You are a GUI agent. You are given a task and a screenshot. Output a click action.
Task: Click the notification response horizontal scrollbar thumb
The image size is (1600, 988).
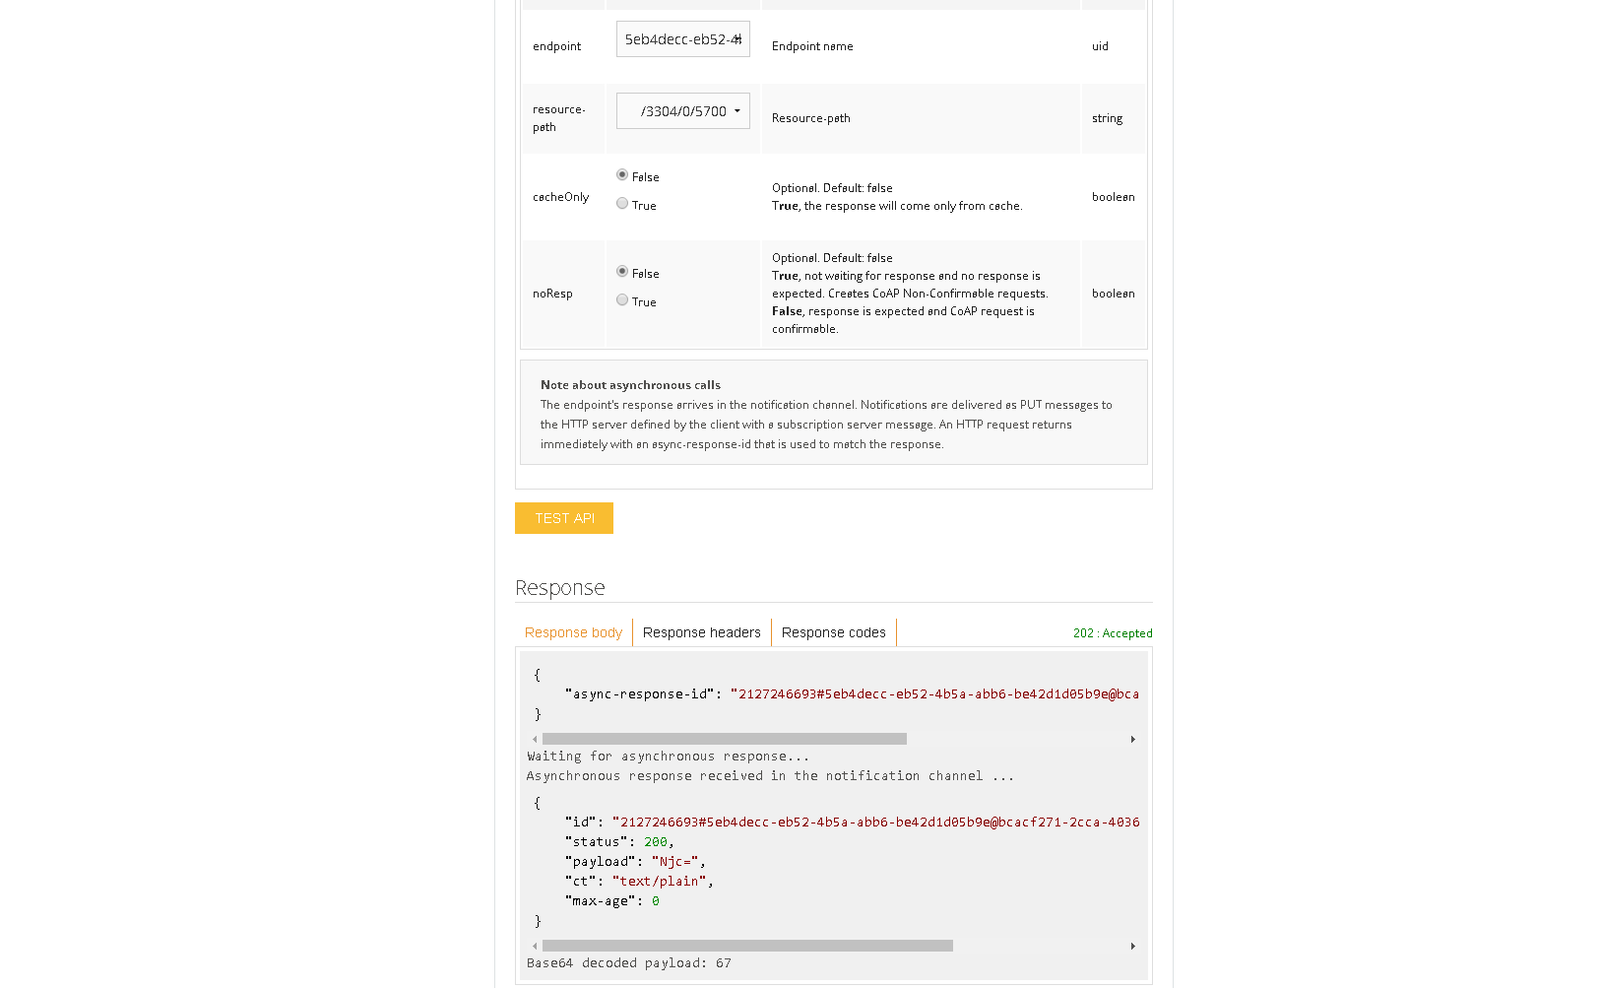pos(747,946)
